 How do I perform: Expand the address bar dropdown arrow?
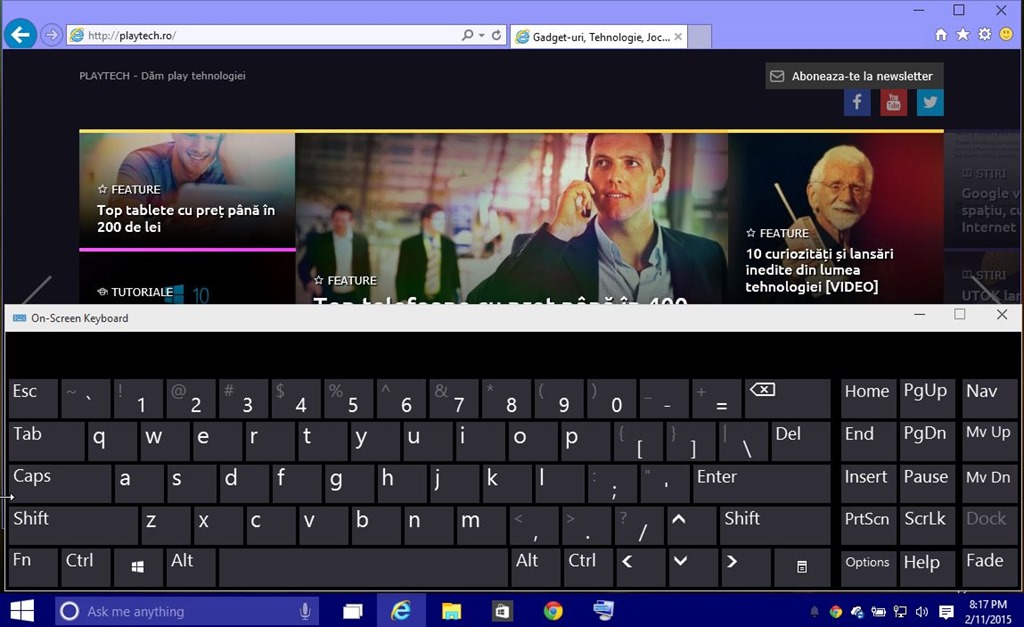pos(483,35)
